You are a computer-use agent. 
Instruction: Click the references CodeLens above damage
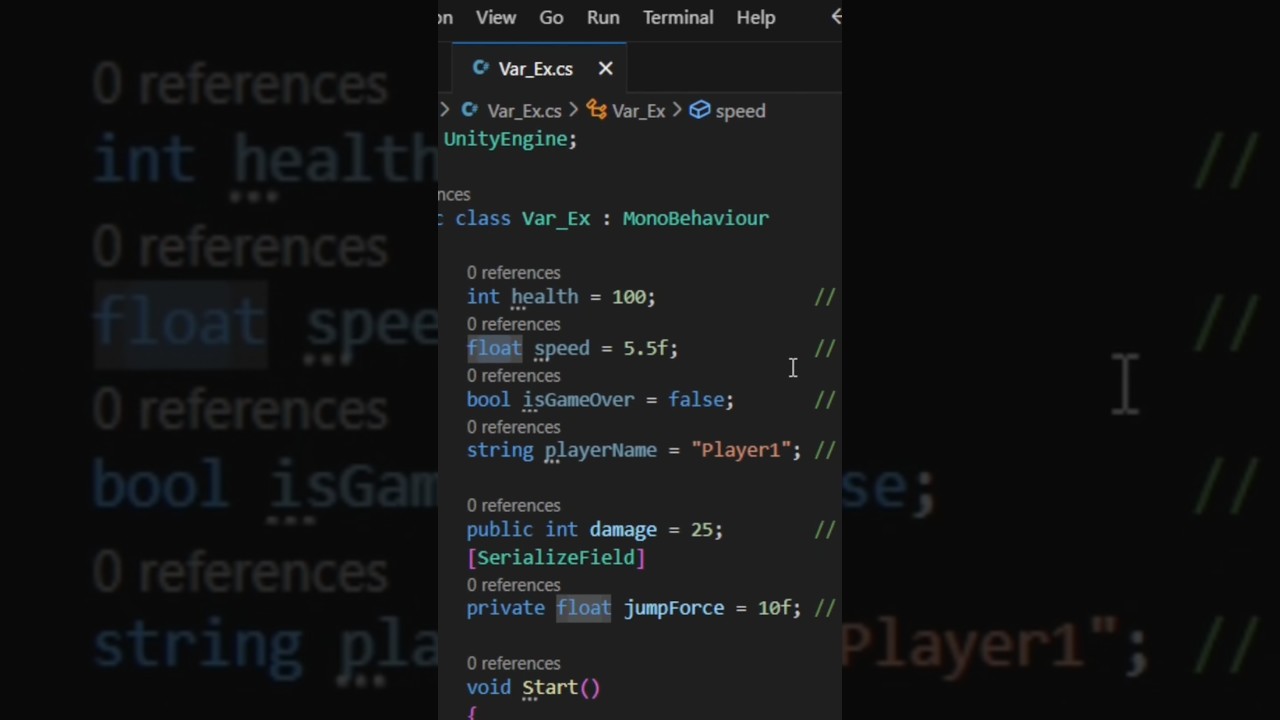514,506
